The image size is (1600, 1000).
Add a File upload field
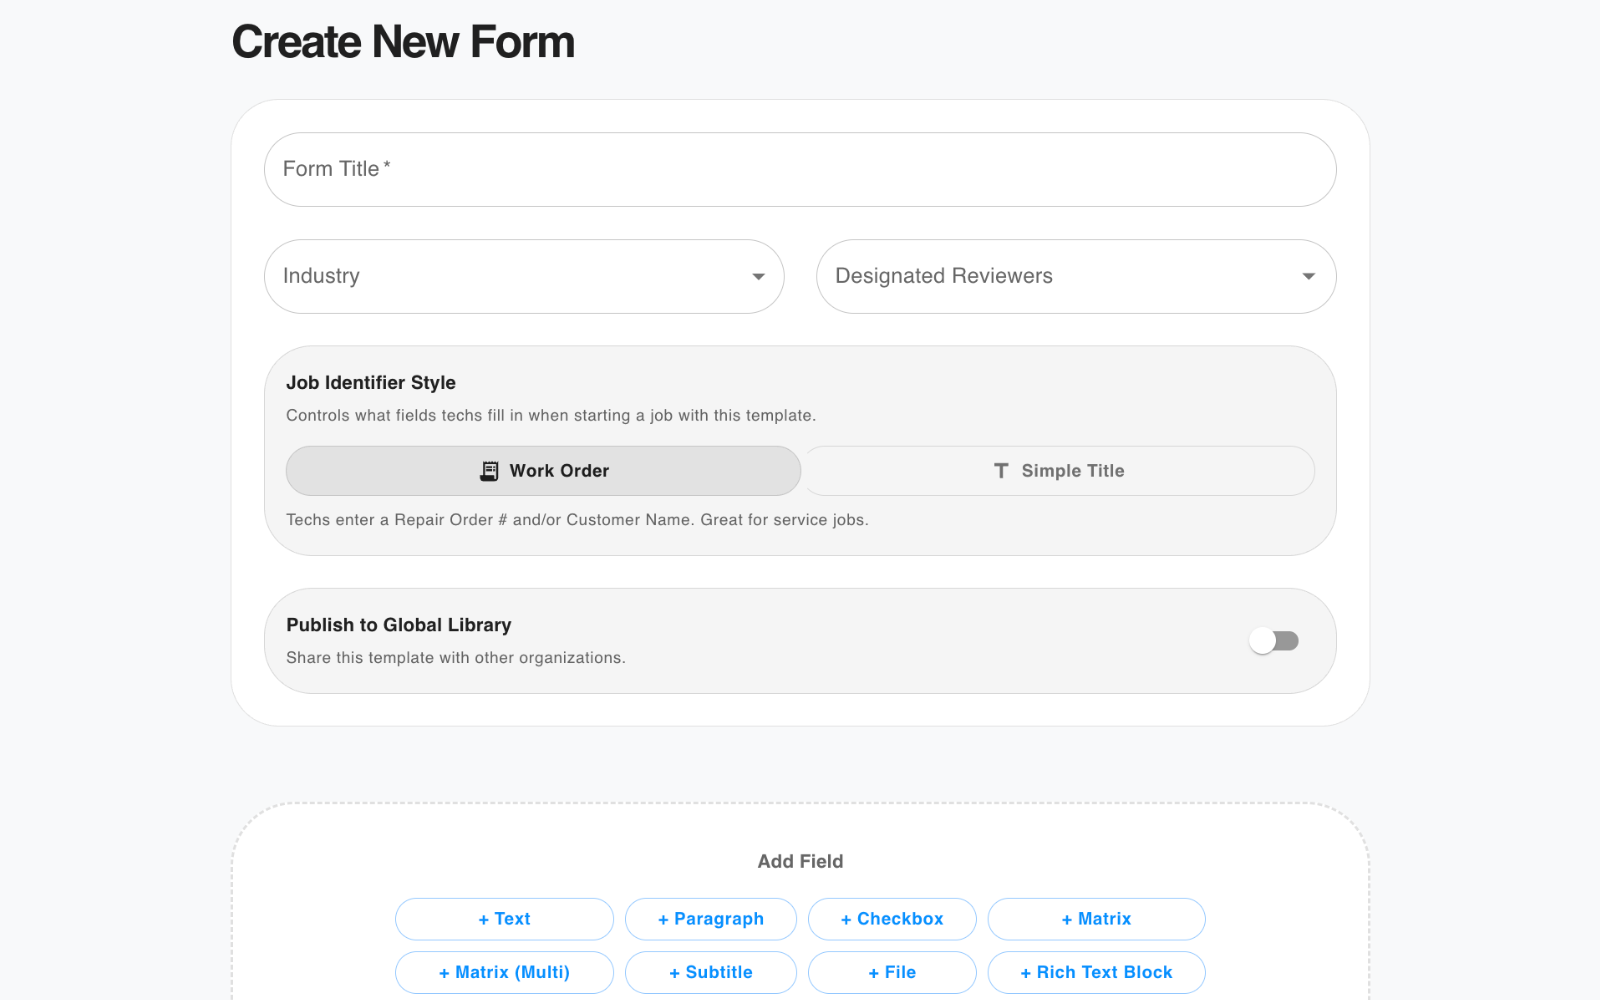892,971
